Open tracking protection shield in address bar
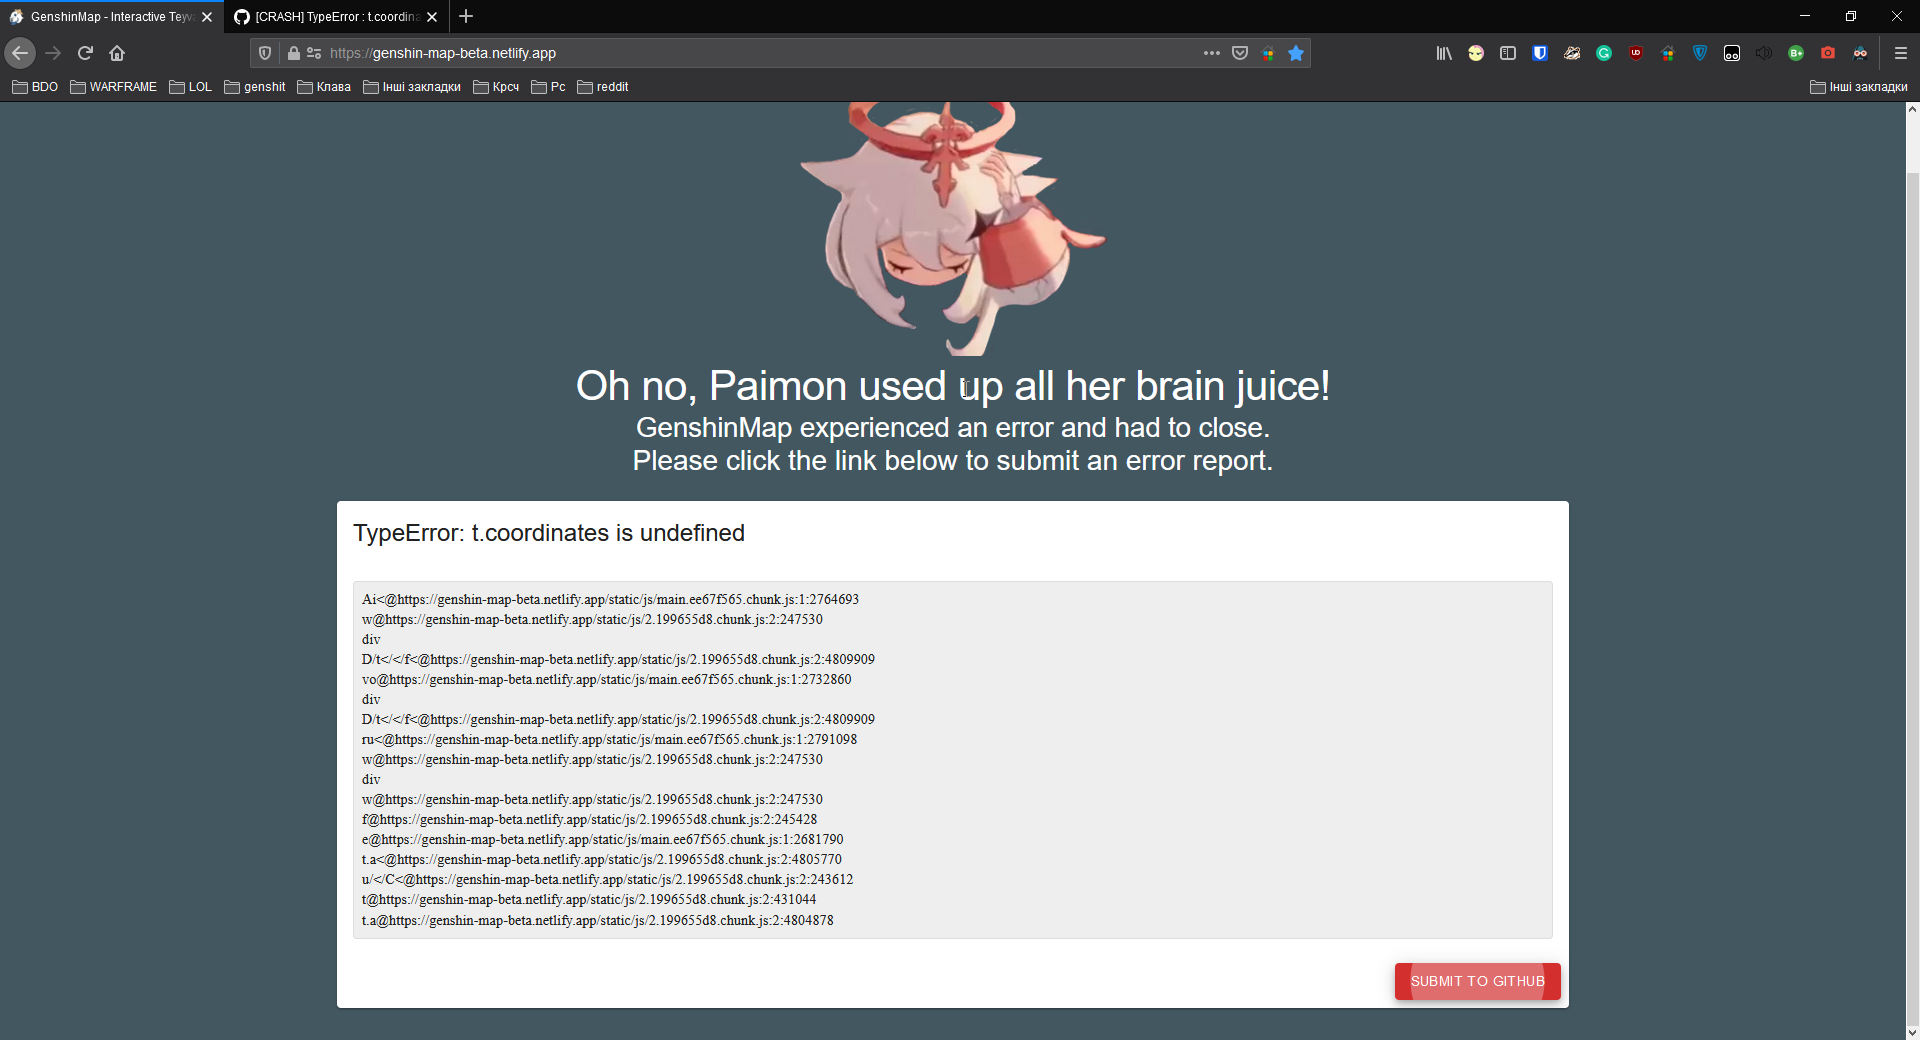The width and height of the screenshot is (1920, 1040). (x=265, y=53)
